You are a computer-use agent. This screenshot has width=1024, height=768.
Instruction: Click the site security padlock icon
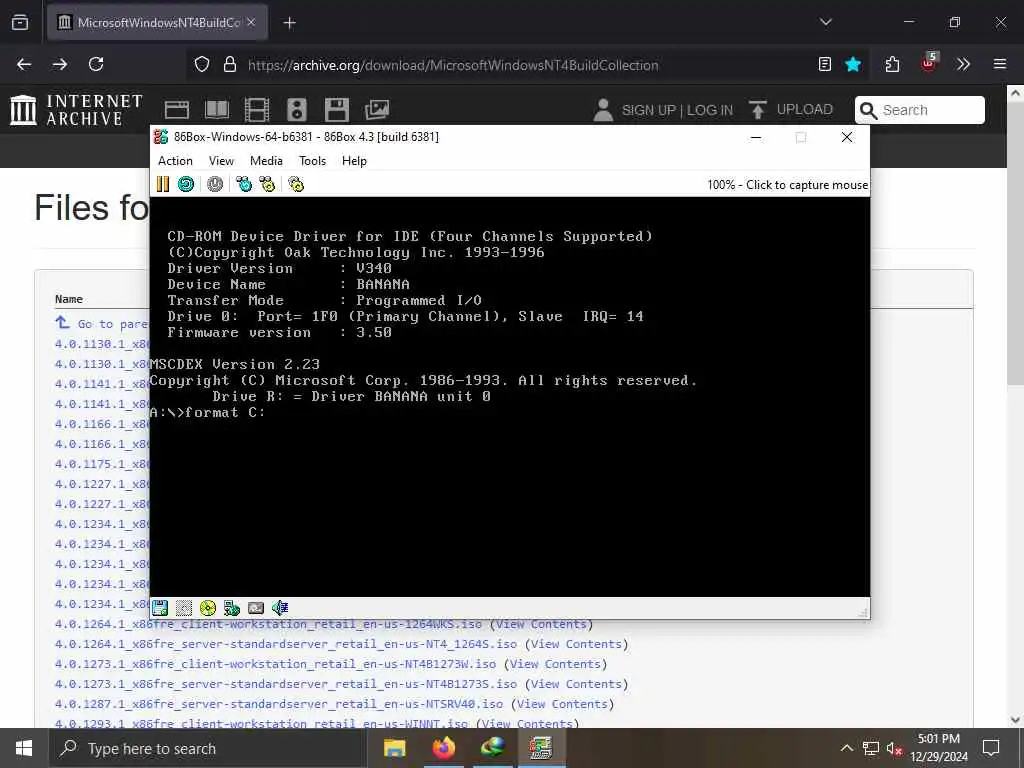click(x=229, y=64)
